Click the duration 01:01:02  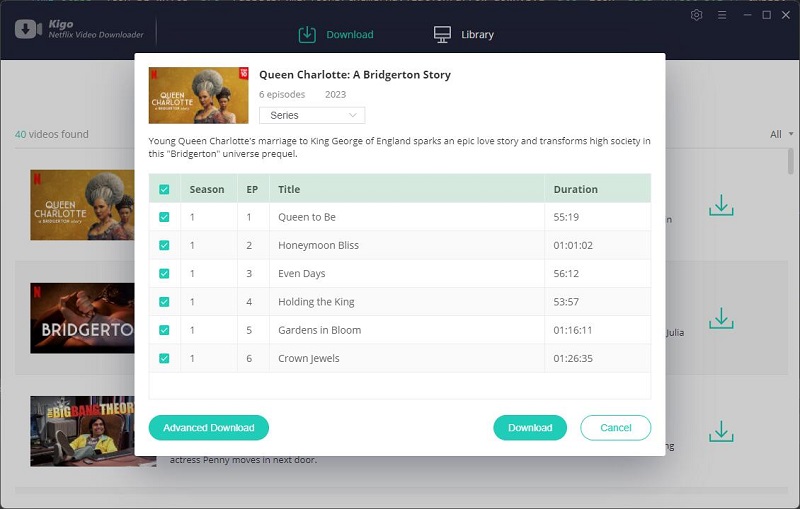click(x=573, y=245)
